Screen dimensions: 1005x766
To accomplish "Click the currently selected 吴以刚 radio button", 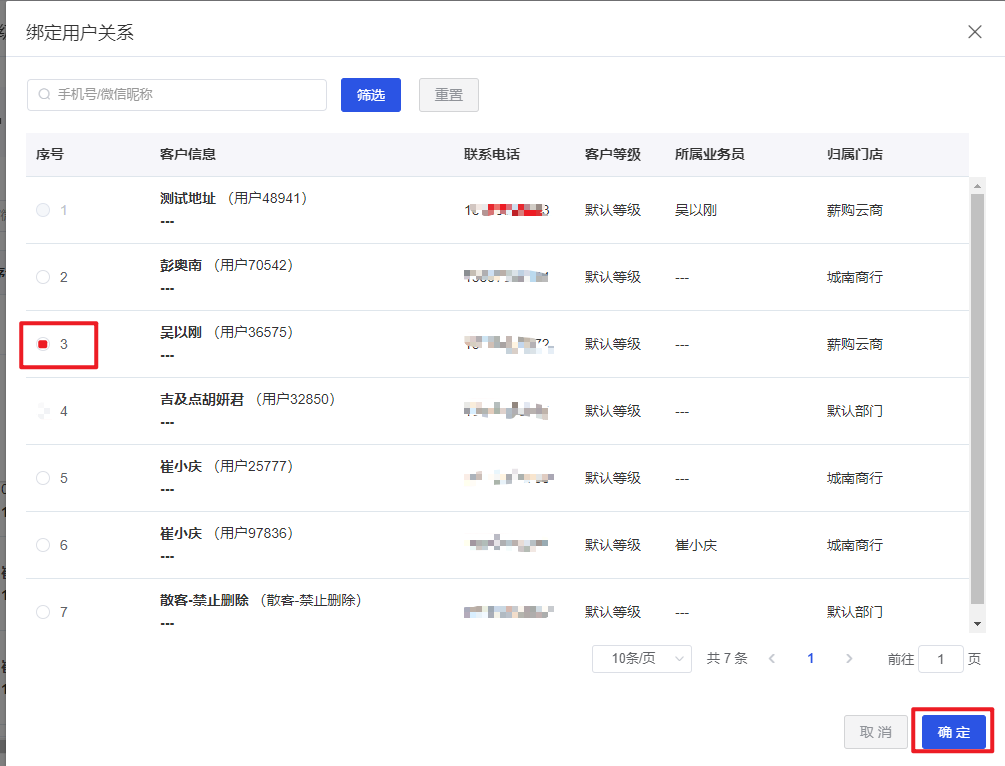I will pyautogui.click(x=40, y=343).
